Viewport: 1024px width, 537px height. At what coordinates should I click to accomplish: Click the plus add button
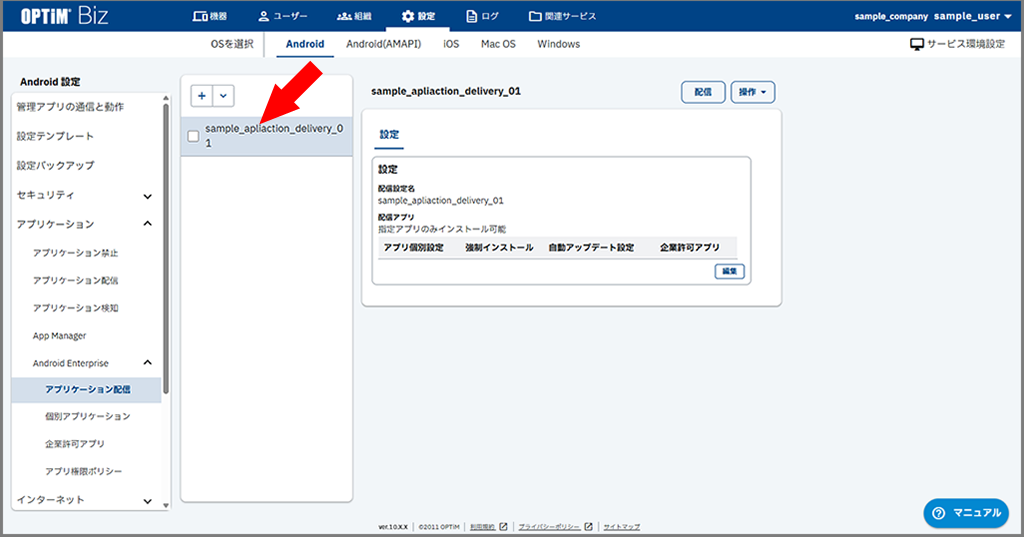202,96
